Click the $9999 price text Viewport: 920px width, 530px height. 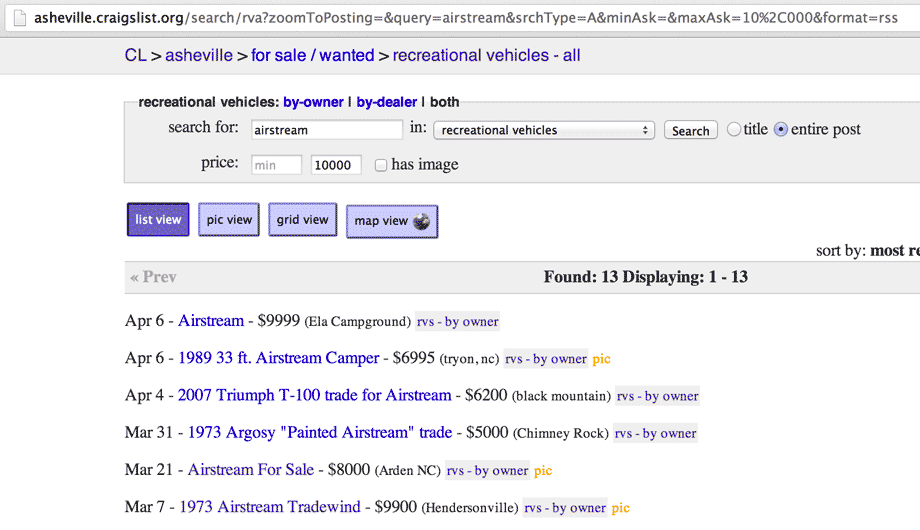coord(279,320)
